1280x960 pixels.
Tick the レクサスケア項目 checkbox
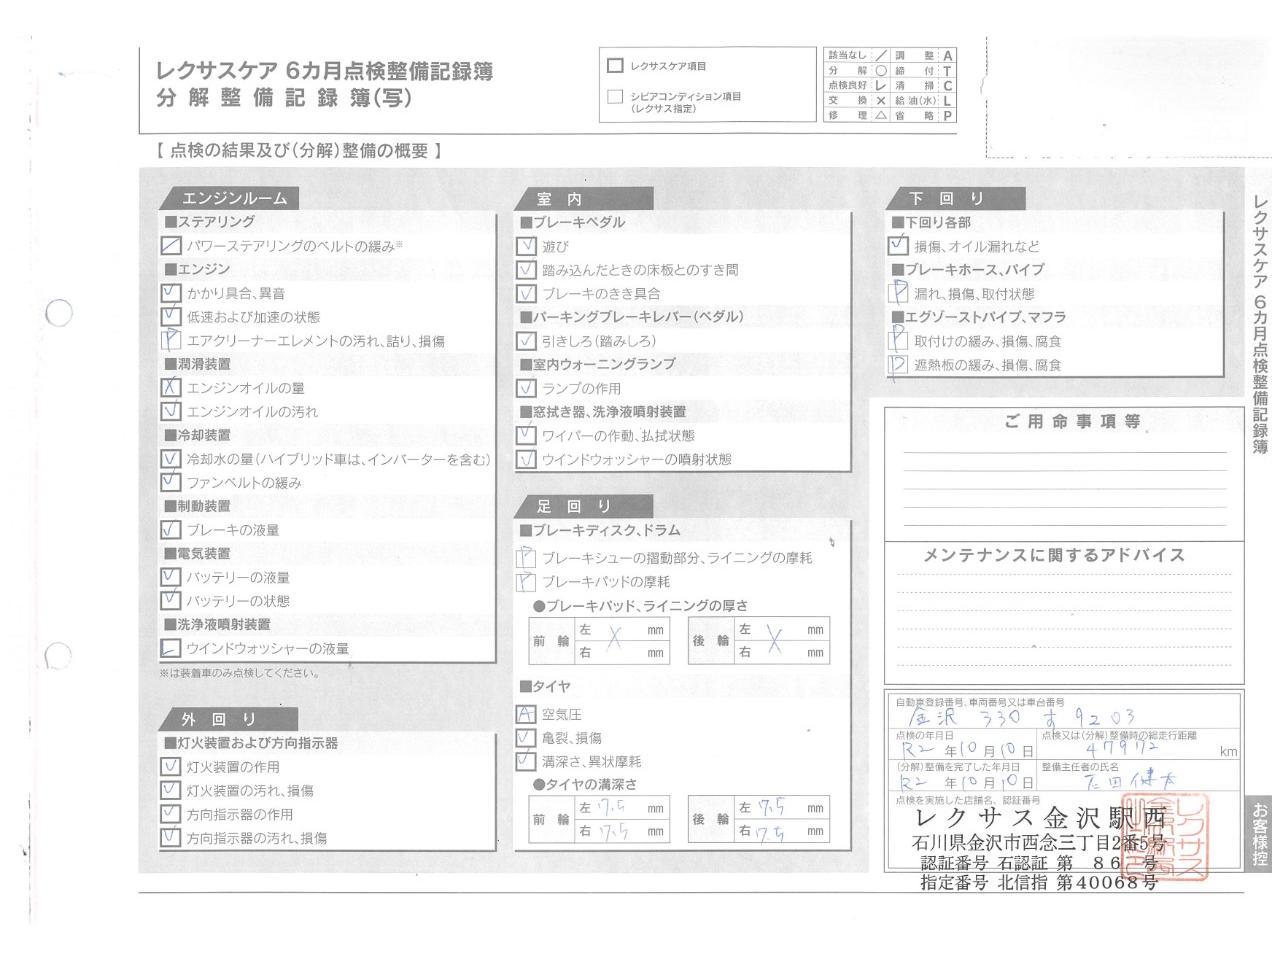(615, 66)
